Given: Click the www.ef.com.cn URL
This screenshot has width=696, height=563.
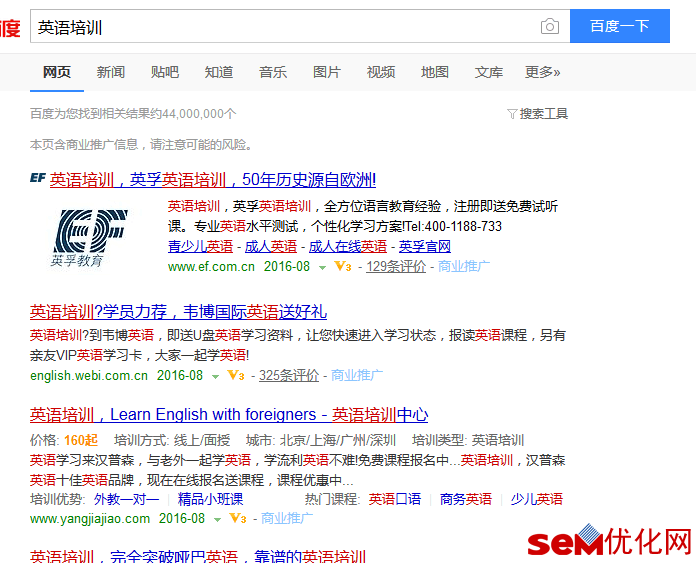Looking at the screenshot, I should point(211,267).
